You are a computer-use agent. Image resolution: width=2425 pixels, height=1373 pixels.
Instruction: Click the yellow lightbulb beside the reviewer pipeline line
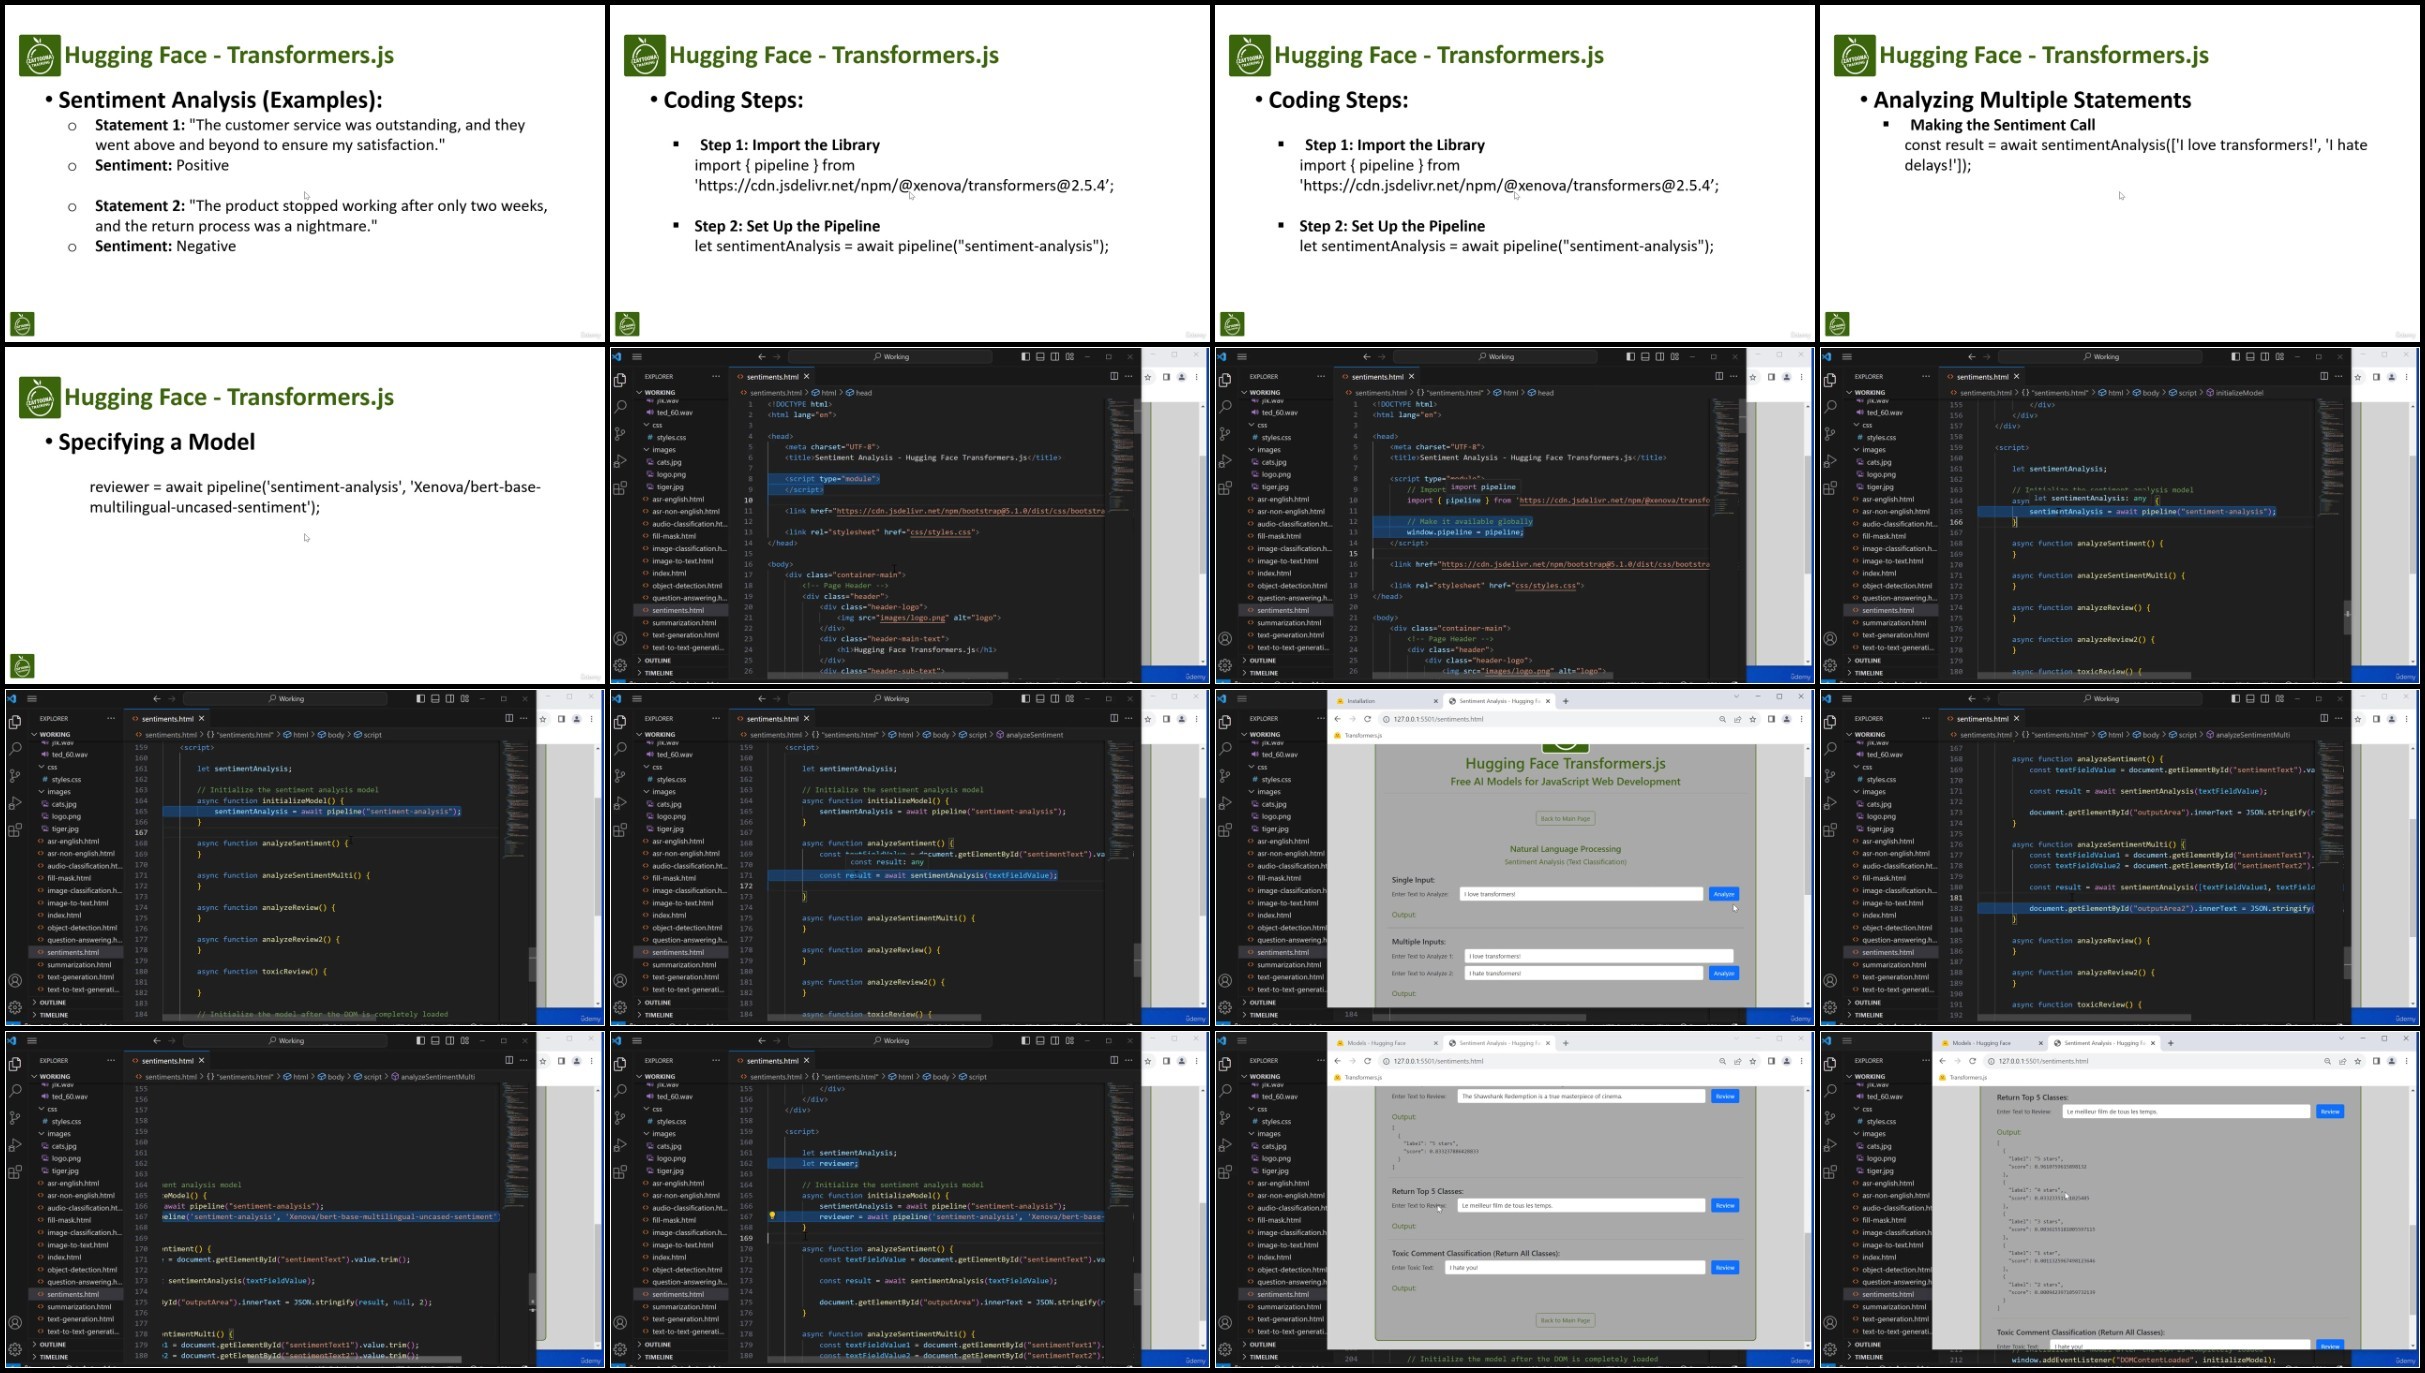[772, 1216]
